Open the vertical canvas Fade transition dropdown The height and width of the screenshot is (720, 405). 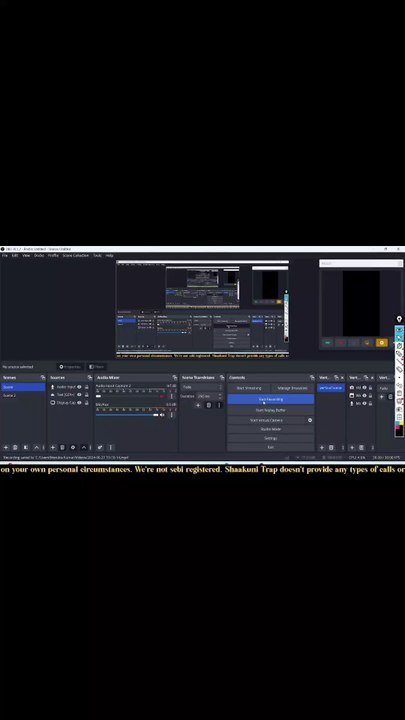click(385, 388)
